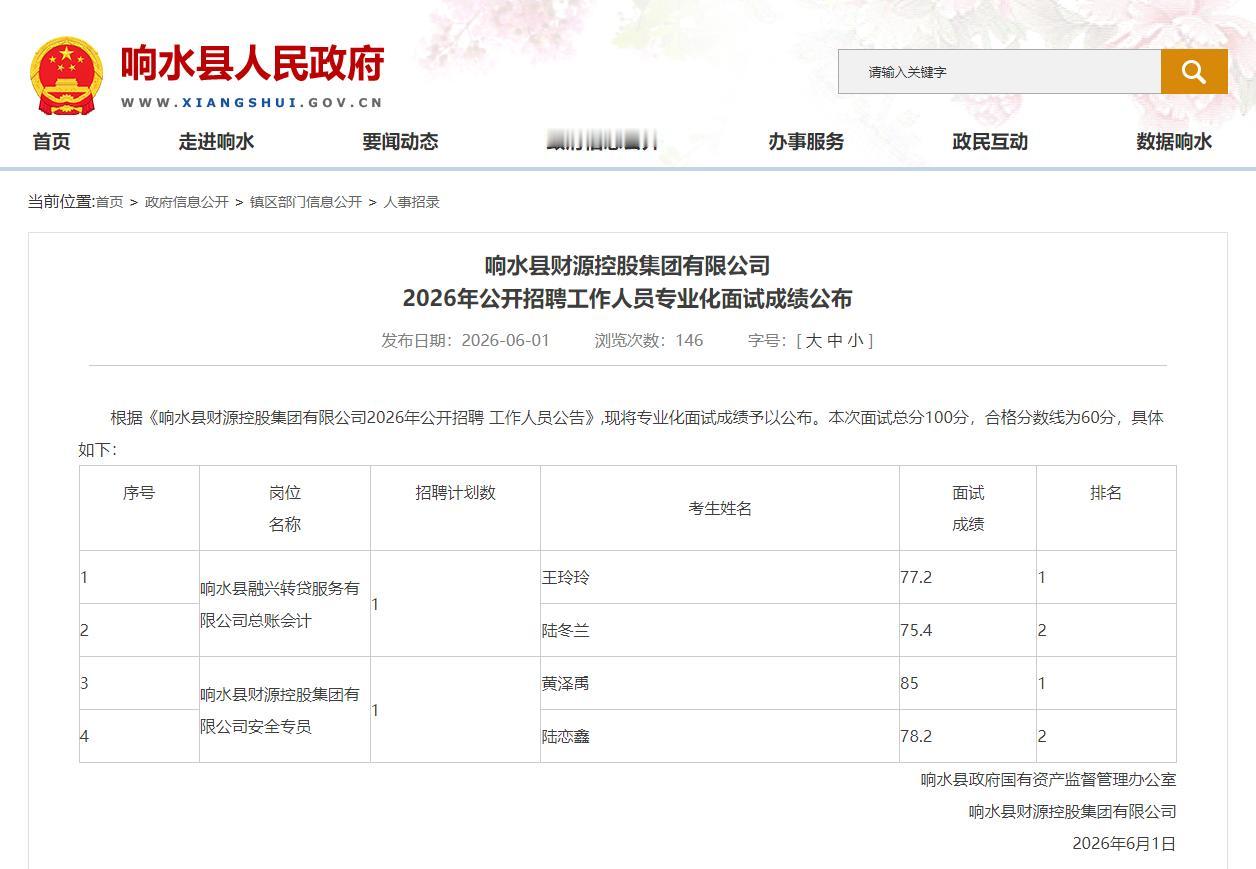This screenshot has height=869, width=1256.
Task: Click serial number 3 cell
Action: tap(139, 683)
